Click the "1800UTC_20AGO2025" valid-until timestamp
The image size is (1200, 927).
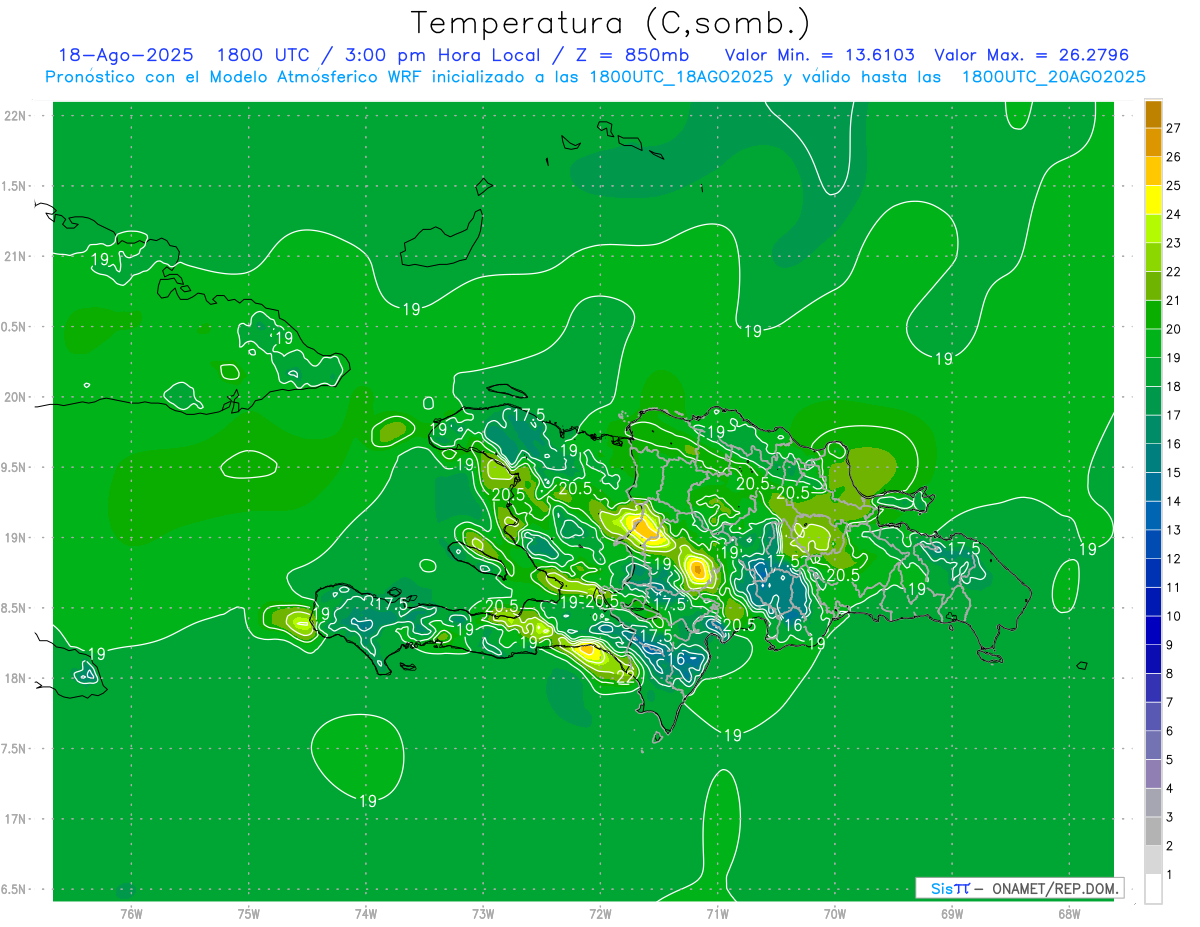[x=1053, y=77]
